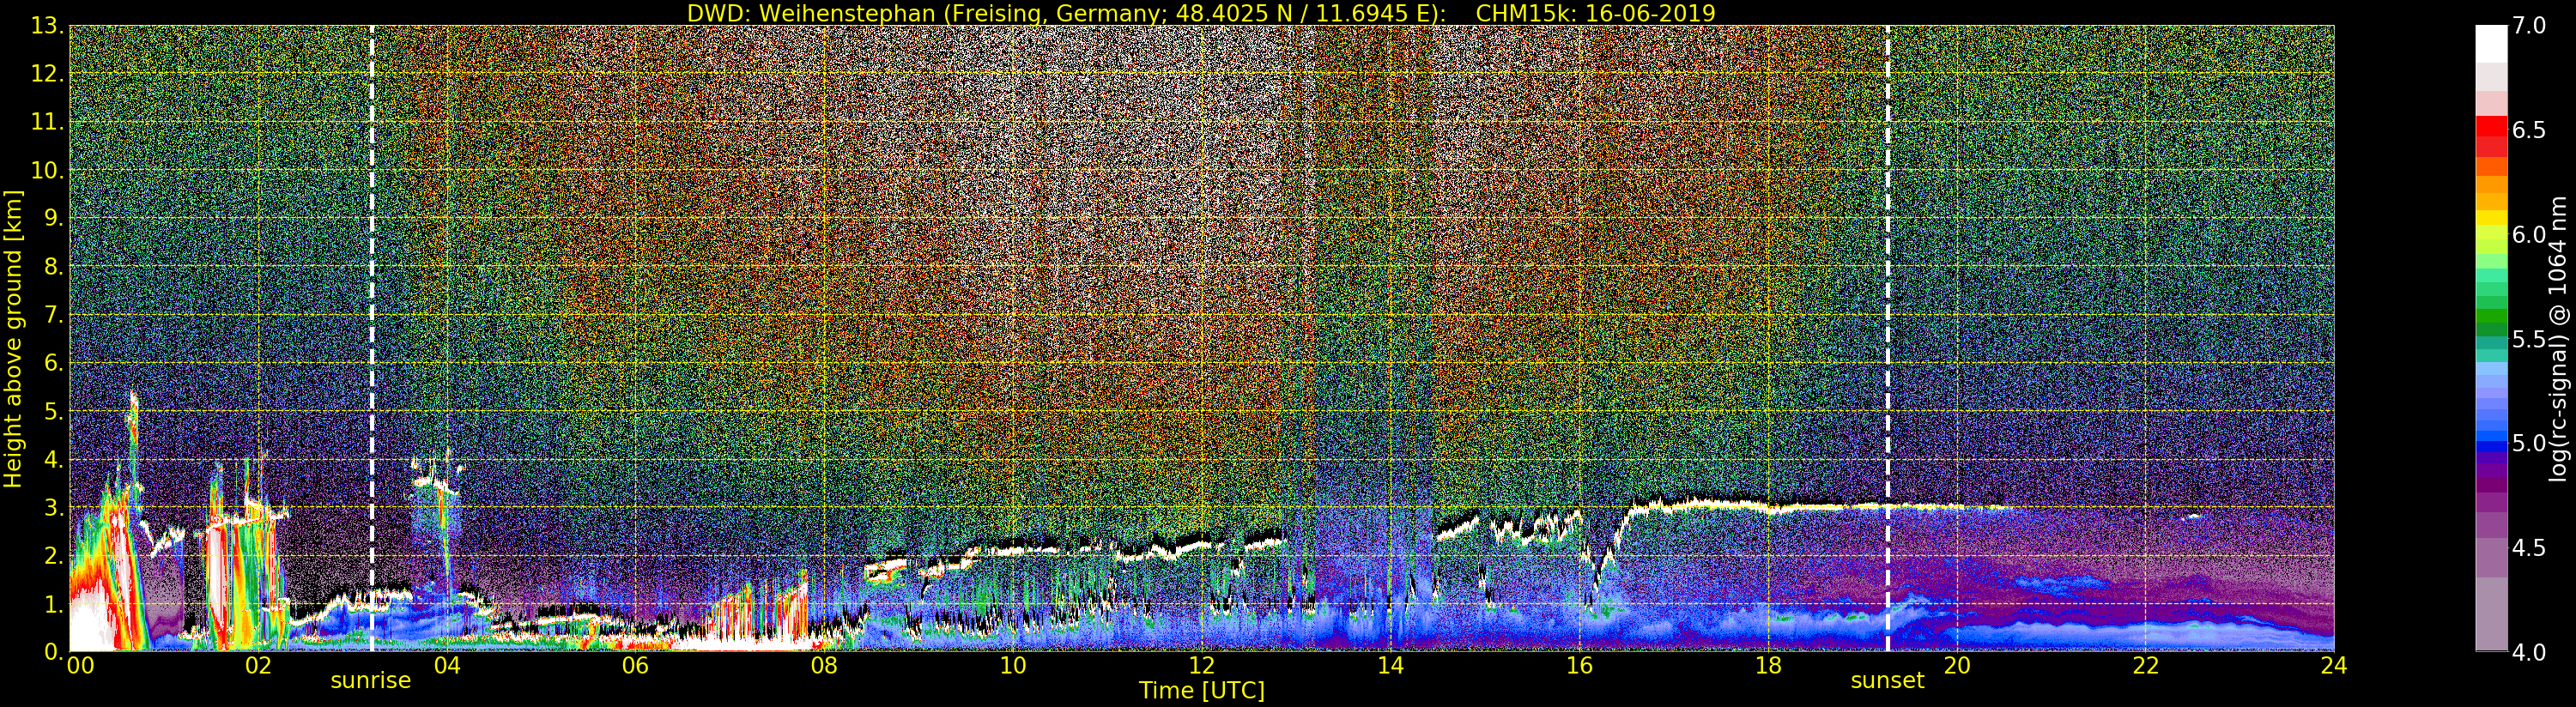Click the 'Time [UTC]' axis label

1201,691
